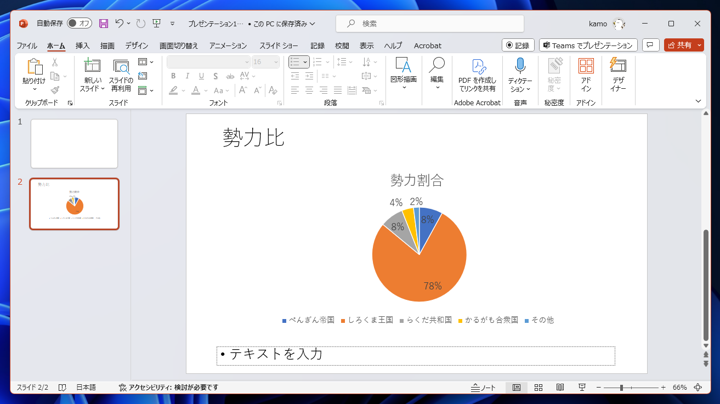Open the Acrobat tab

[428, 45]
